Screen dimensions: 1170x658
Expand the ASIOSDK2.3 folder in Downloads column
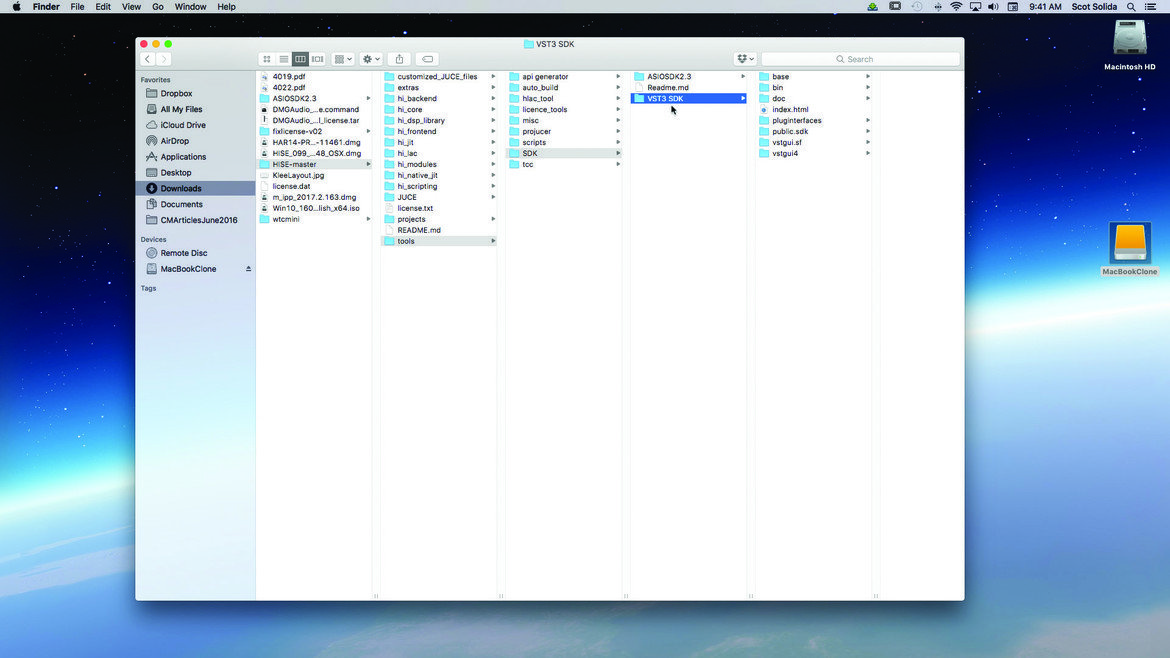369,98
